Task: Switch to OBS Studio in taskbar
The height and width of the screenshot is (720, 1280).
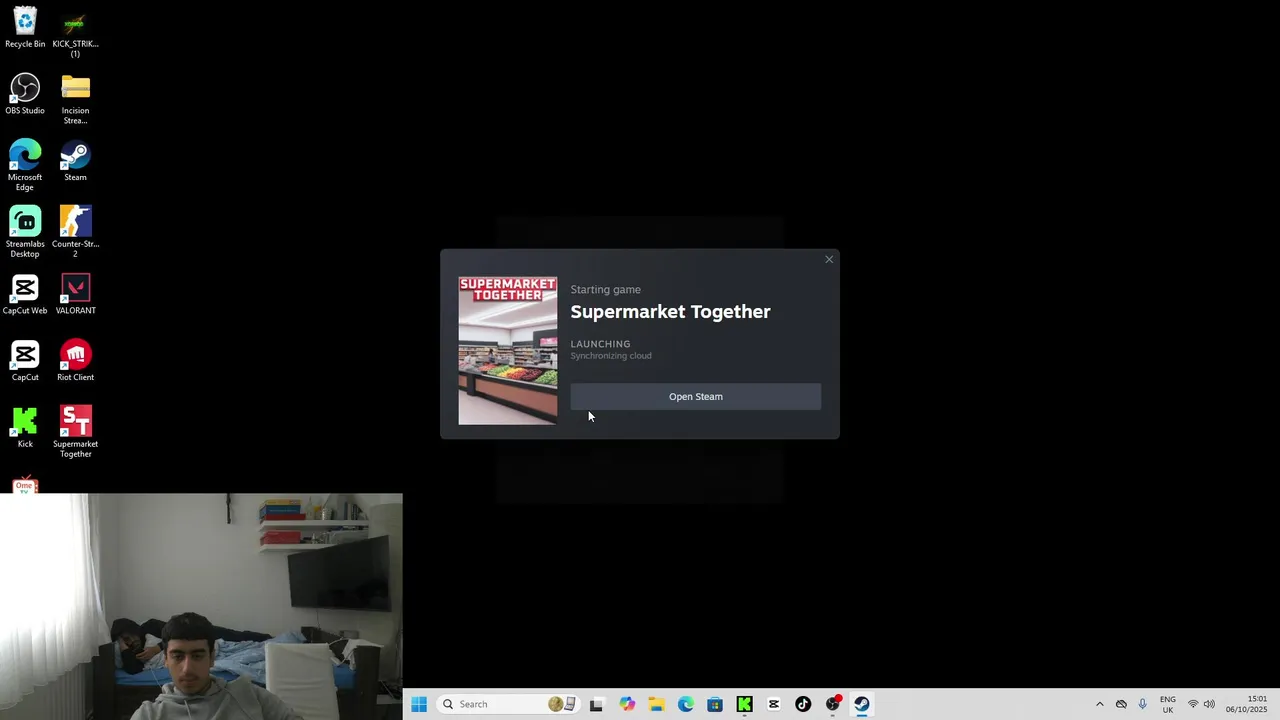Action: click(x=833, y=704)
